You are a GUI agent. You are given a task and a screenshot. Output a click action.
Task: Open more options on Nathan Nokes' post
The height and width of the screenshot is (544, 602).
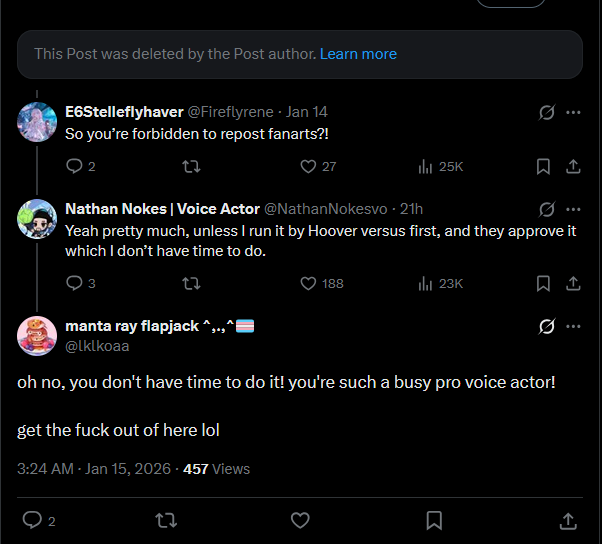pos(573,209)
